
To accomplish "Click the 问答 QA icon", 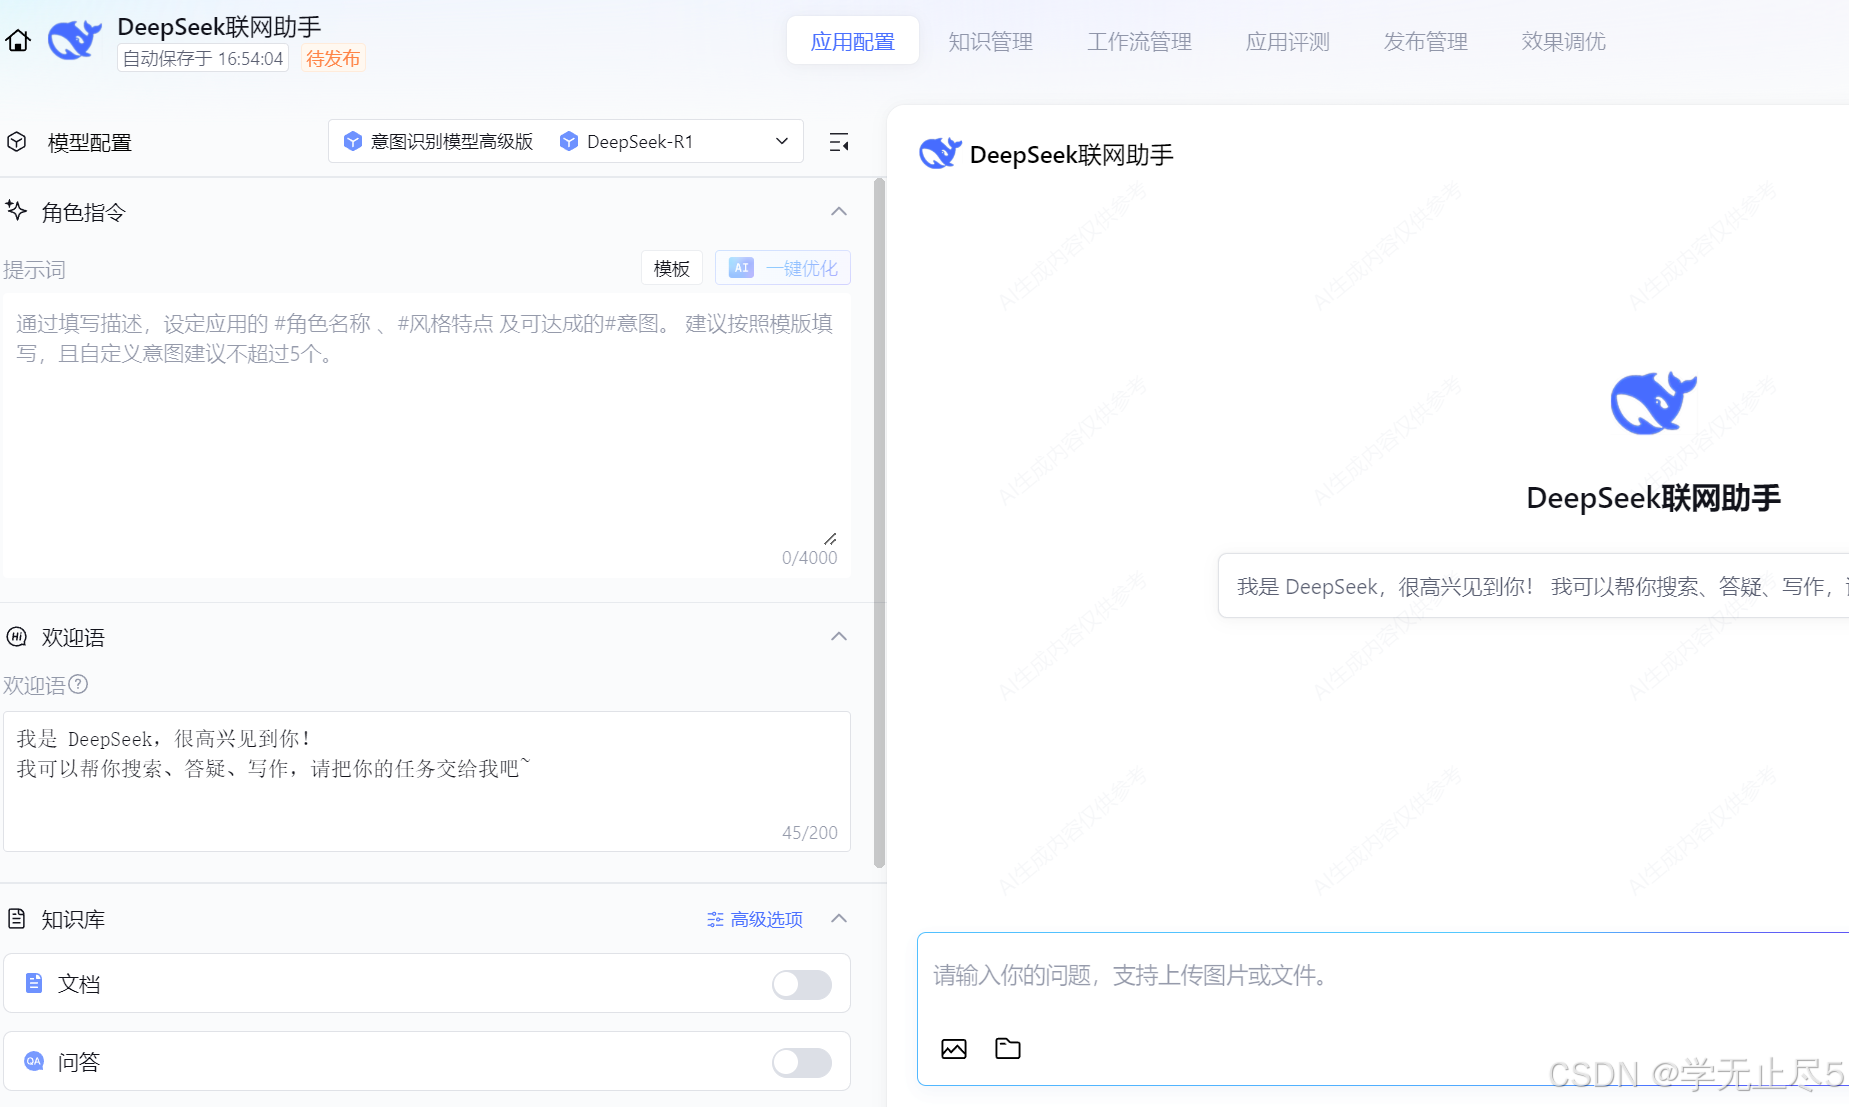I will [34, 1061].
